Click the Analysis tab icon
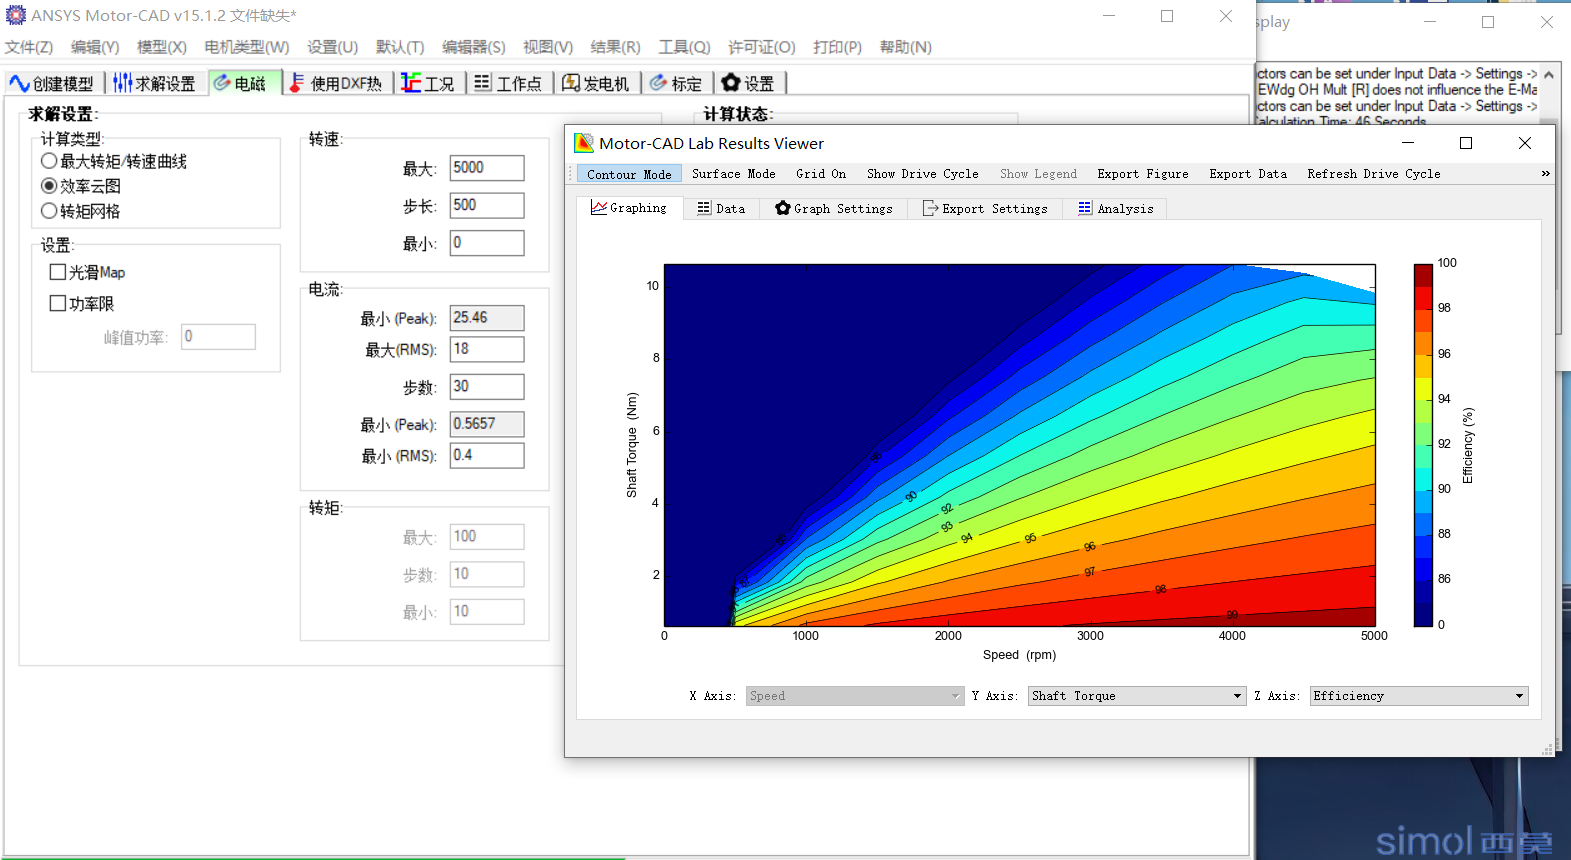 coord(1085,208)
